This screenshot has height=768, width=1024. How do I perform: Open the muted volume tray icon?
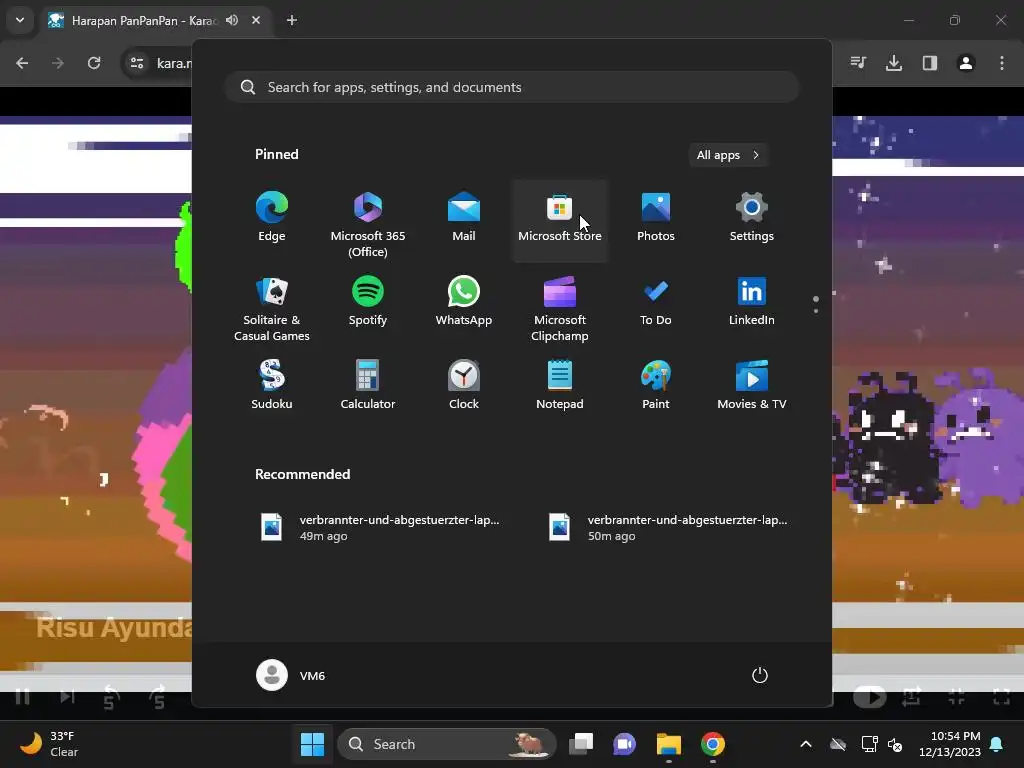click(895, 744)
